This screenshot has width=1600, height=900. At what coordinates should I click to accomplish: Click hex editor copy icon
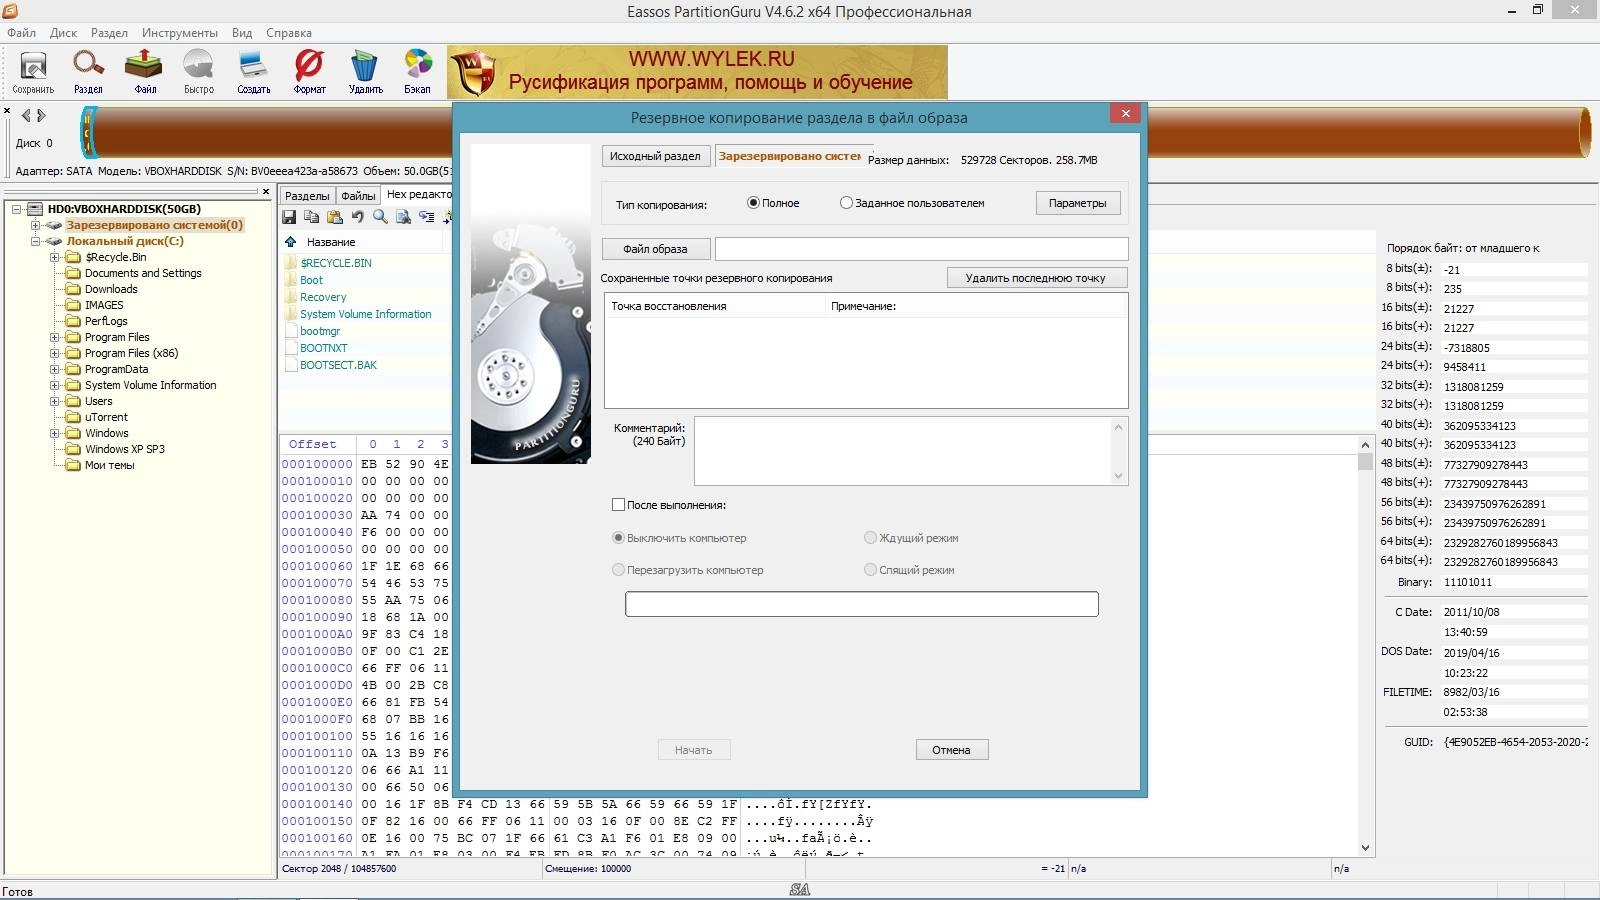point(312,217)
